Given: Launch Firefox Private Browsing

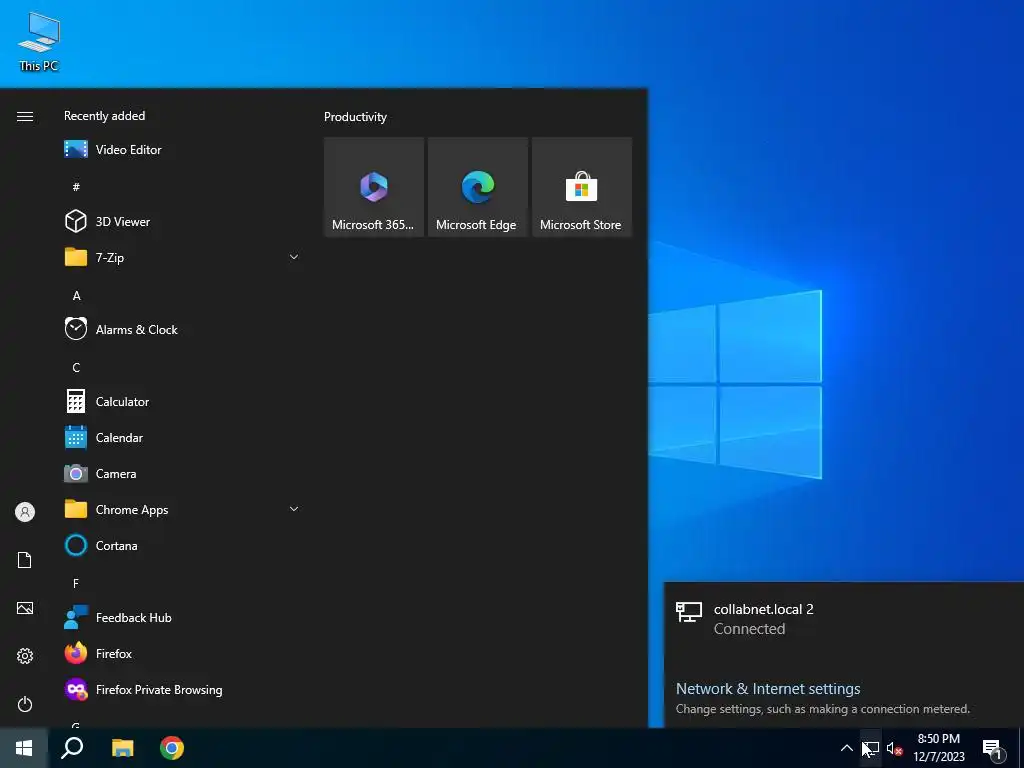Looking at the screenshot, I should (182, 690).
